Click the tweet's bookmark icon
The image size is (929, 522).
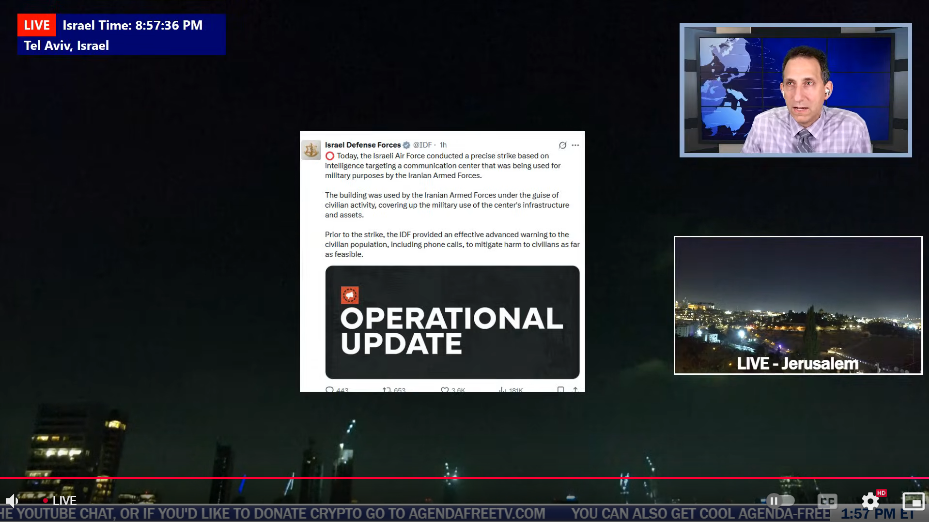pyautogui.click(x=560, y=389)
